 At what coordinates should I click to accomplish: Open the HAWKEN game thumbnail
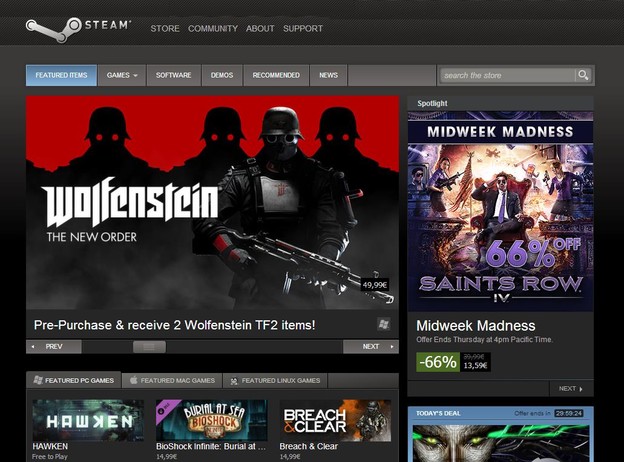tap(88, 421)
